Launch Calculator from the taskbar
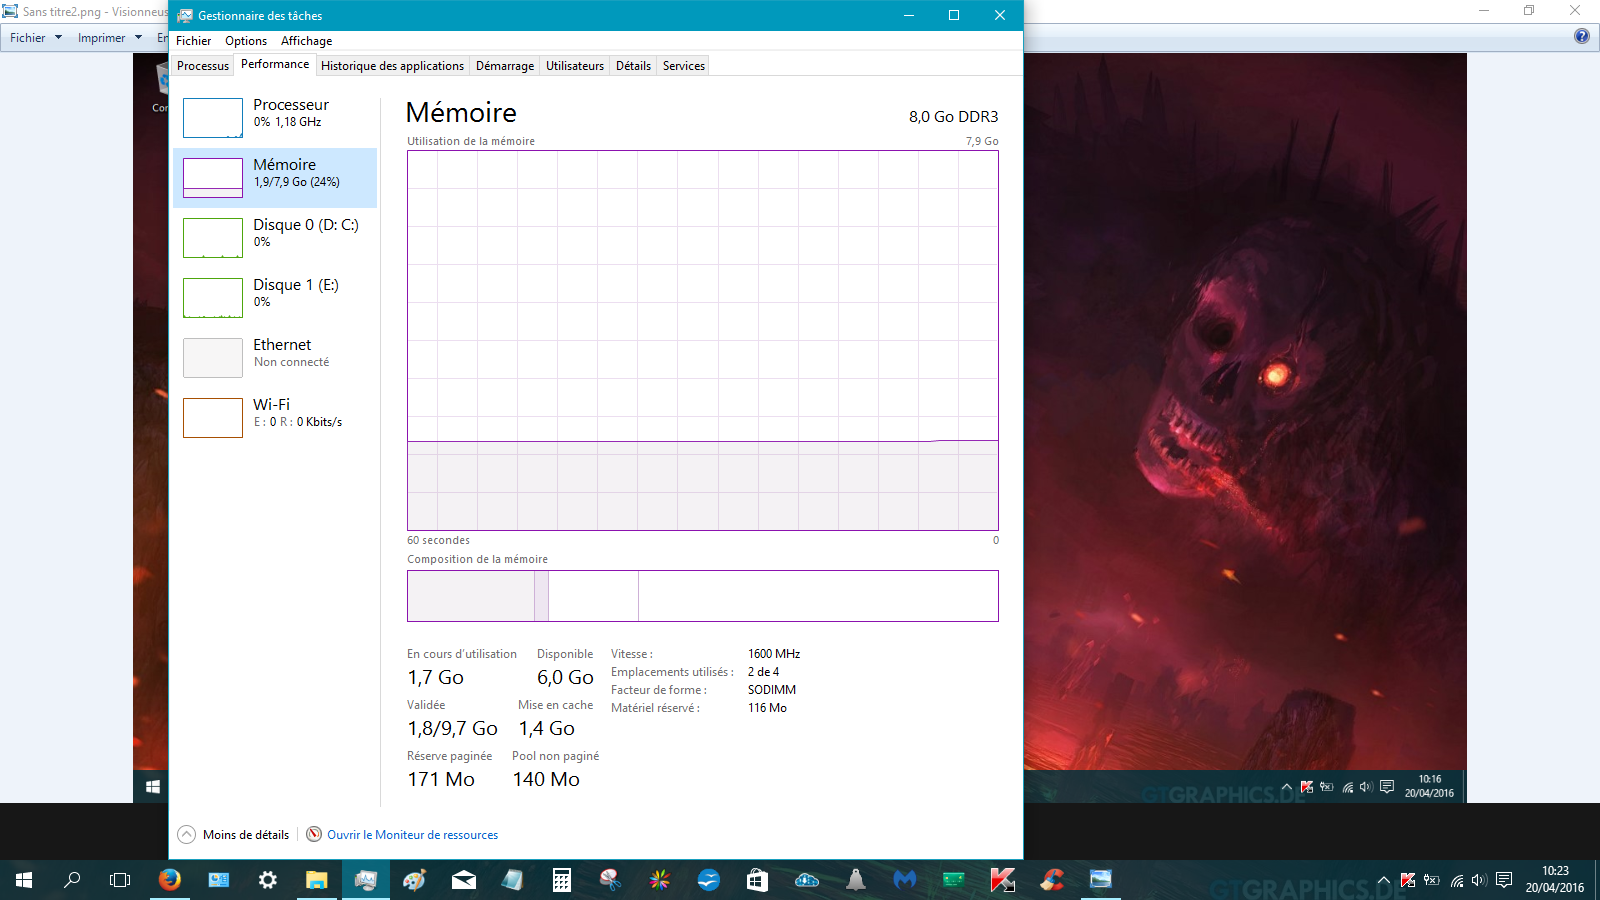Screen dimensions: 1600x900 [562, 880]
